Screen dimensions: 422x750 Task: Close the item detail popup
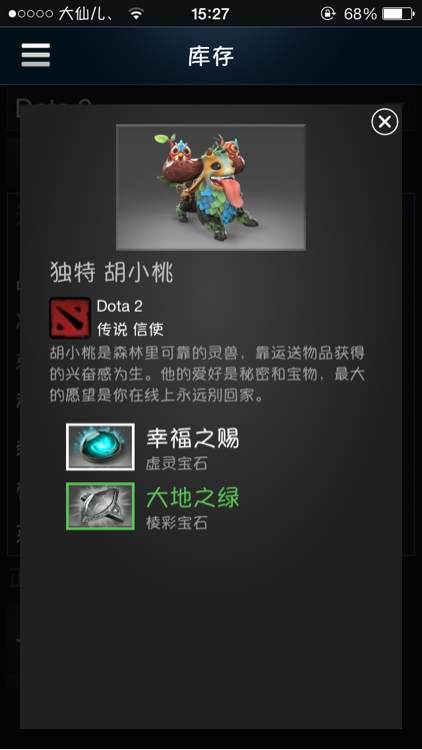(385, 122)
